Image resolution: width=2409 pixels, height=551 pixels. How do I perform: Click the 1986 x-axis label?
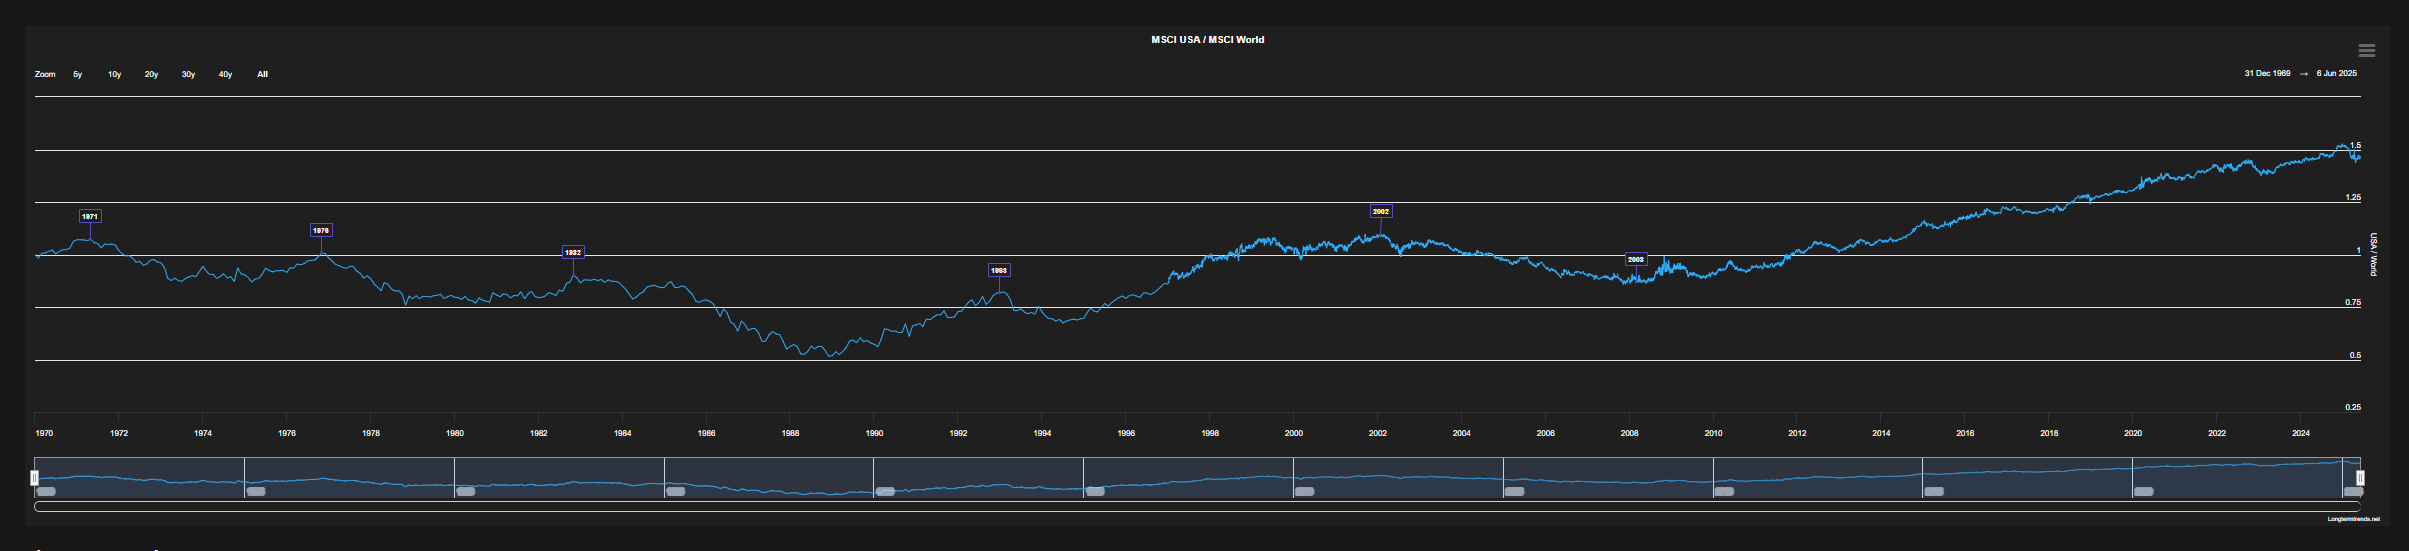[706, 433]
